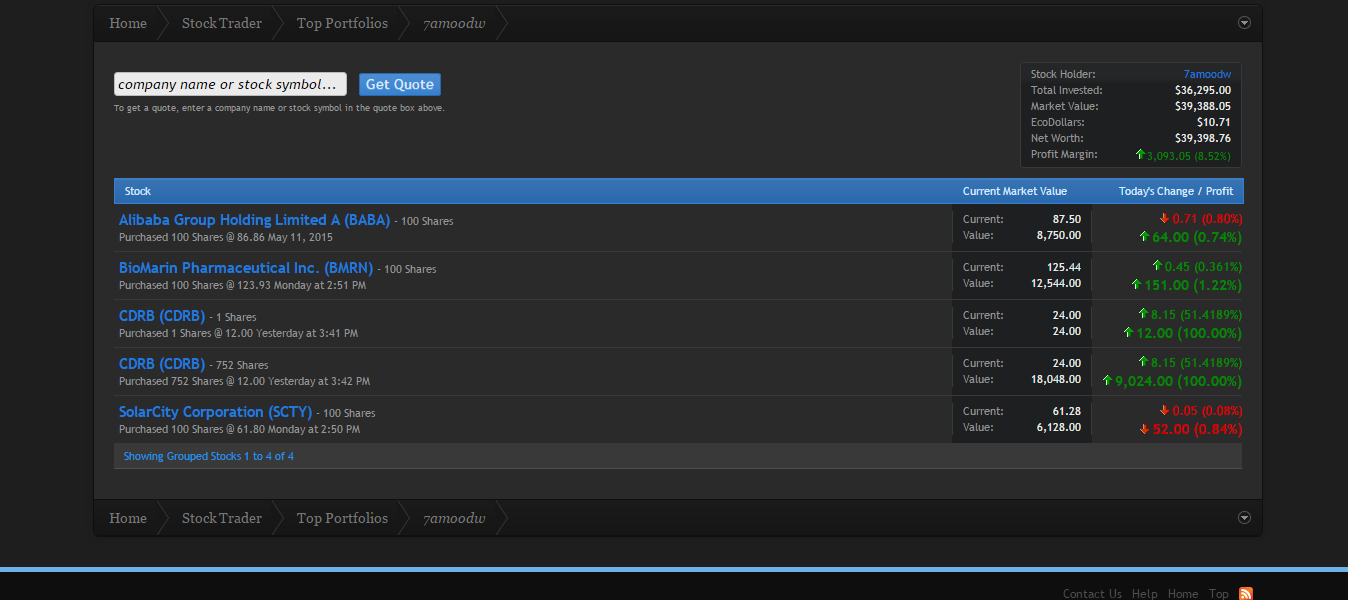The width and height of the screenshot is (1348, 600).
Task: Click CDRB purchase Yesterday at 3:41 PM
Action: coord(238,333)
